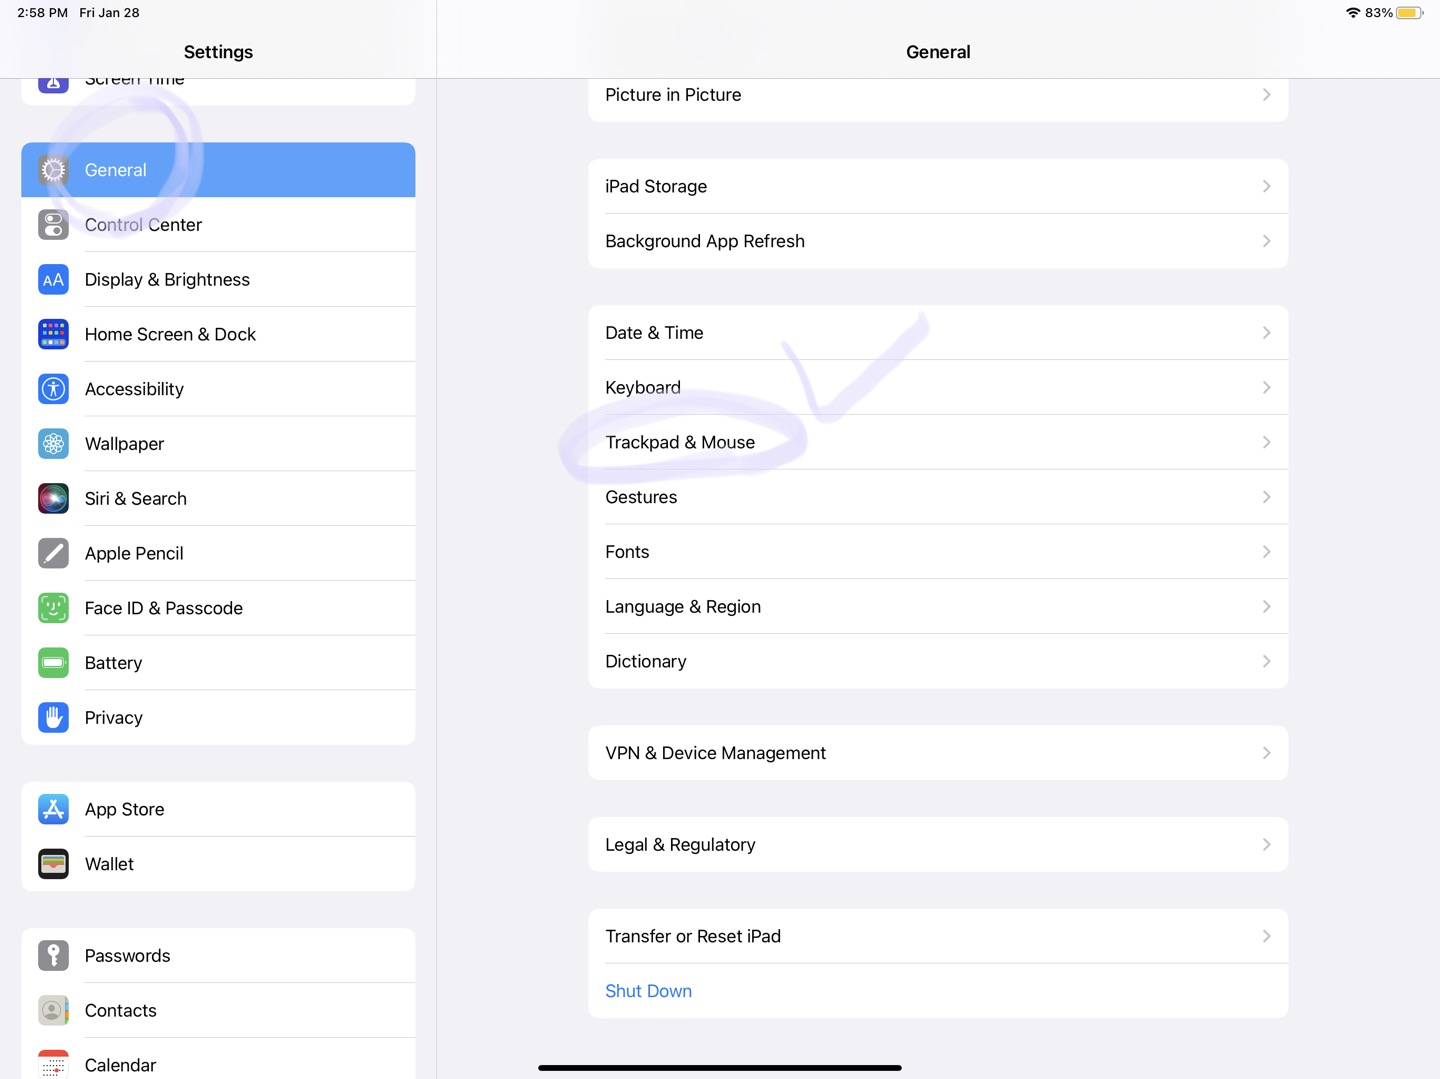This screenshot has height=1079, width=1440.
Task: Select Contacts label in sidebar
Action: point(120,1010)
